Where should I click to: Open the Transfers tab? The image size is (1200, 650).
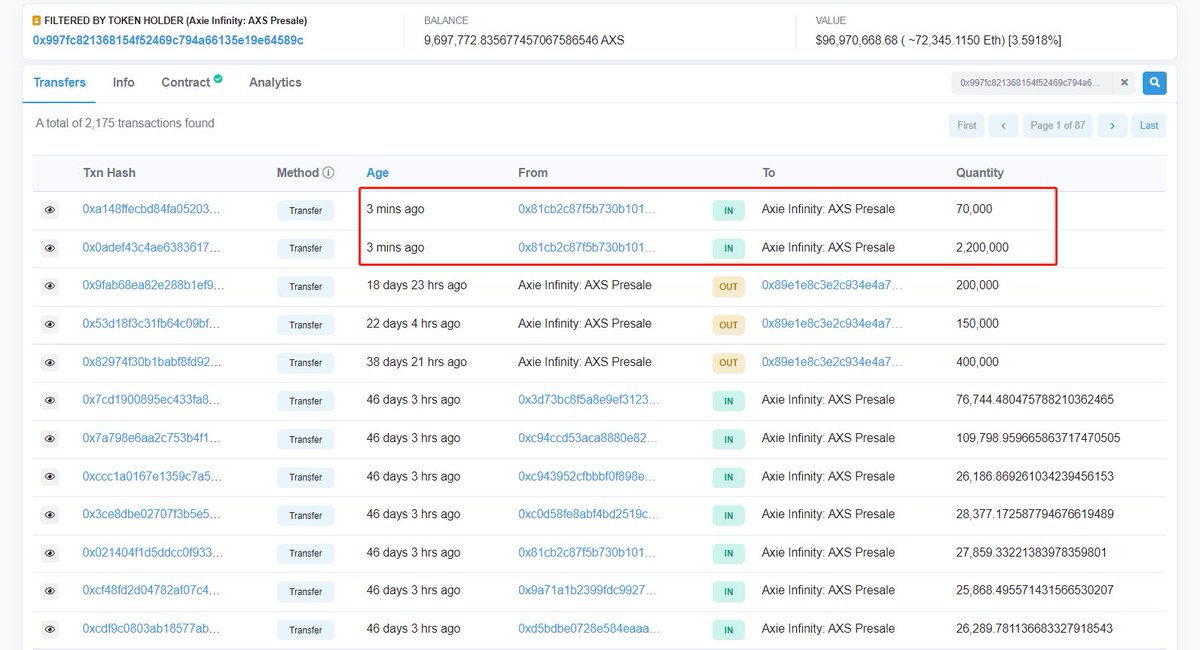[x=59, y=82]
